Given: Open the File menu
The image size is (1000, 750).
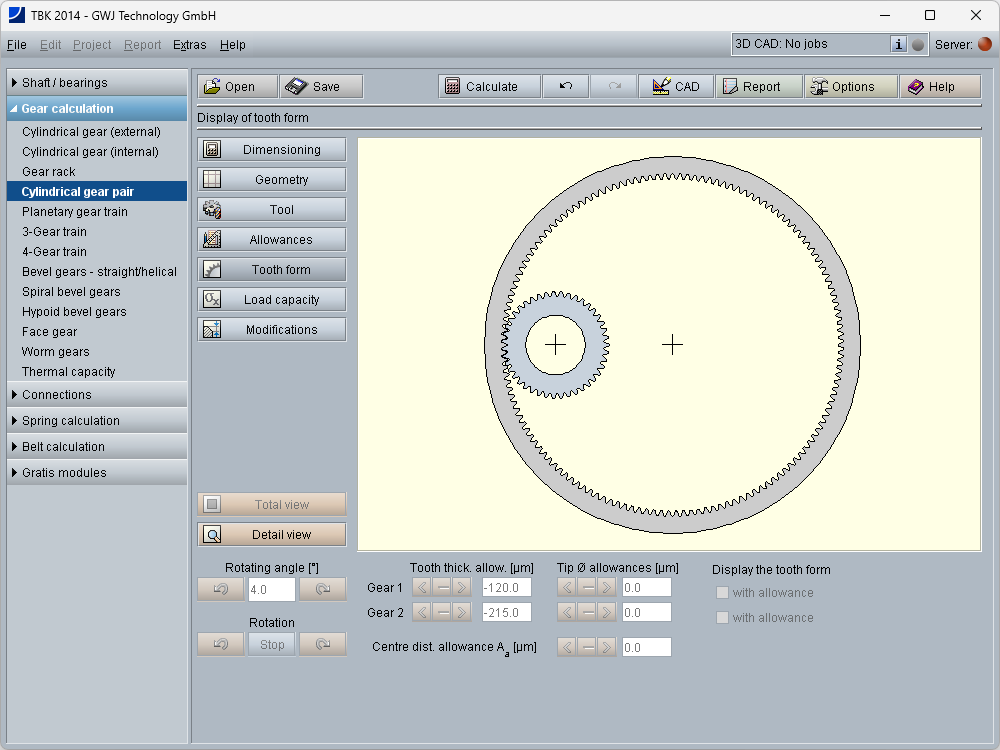Looking at the screenshot, I should tap(17, 45).
